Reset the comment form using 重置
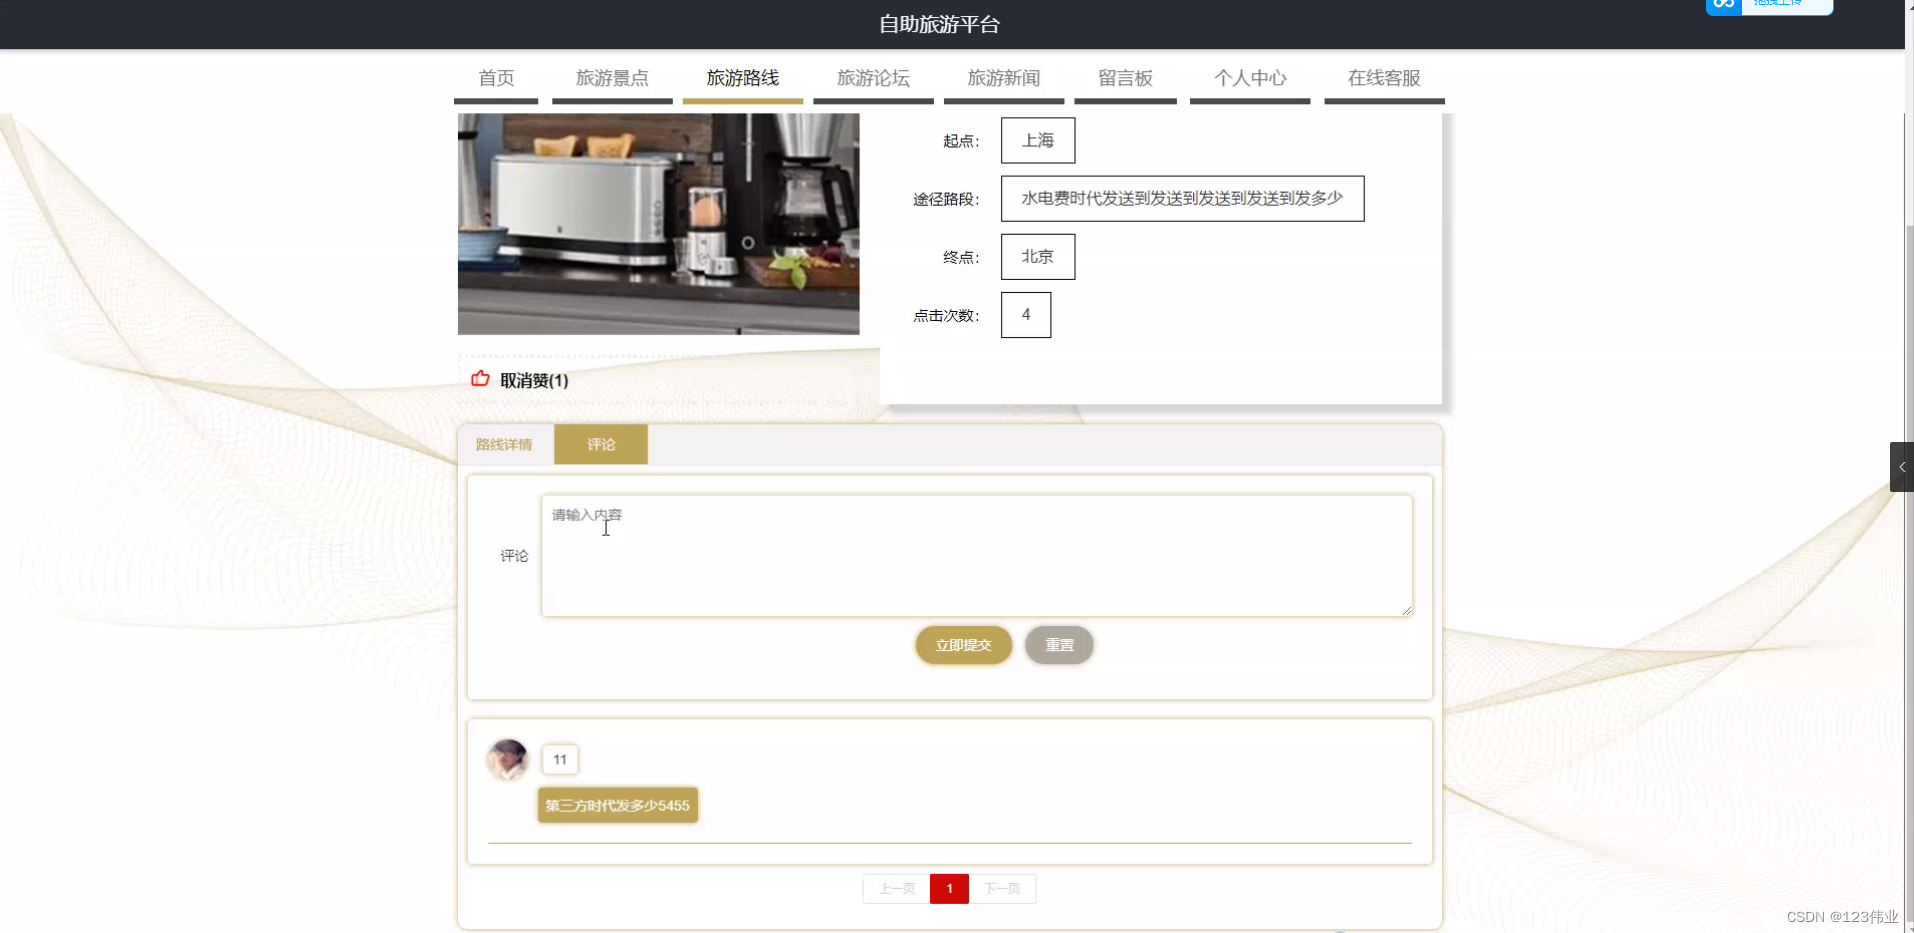This screenshot has width=1914, height=933. (1059, 645)
